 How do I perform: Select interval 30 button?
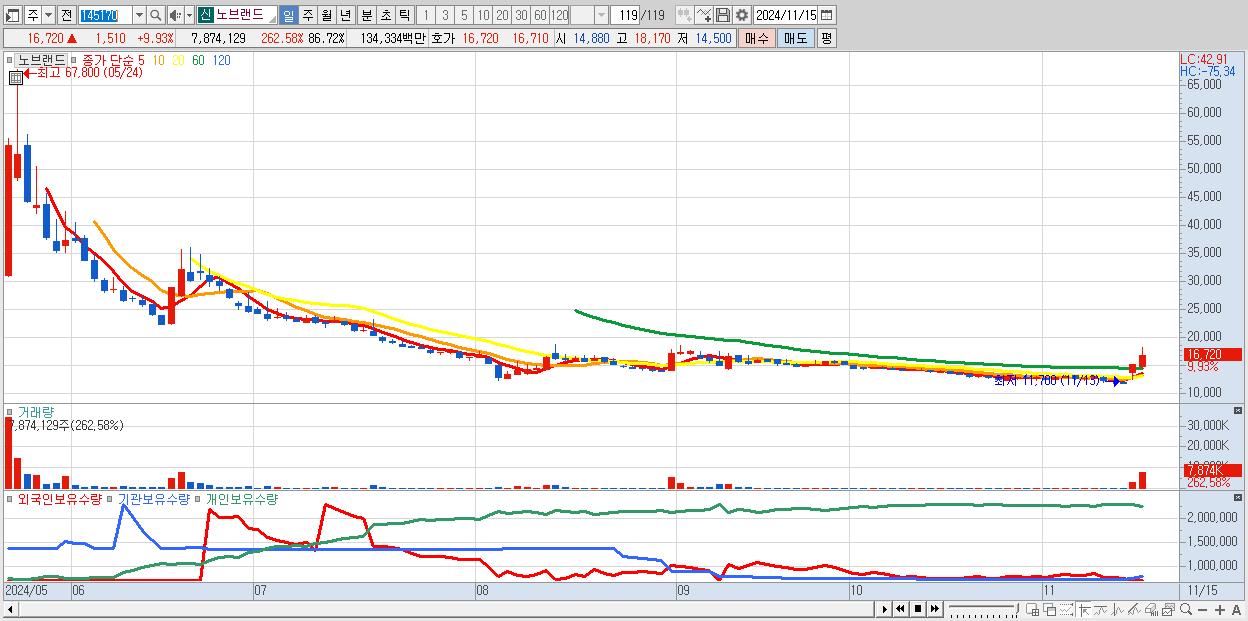[x=521, y=15]
